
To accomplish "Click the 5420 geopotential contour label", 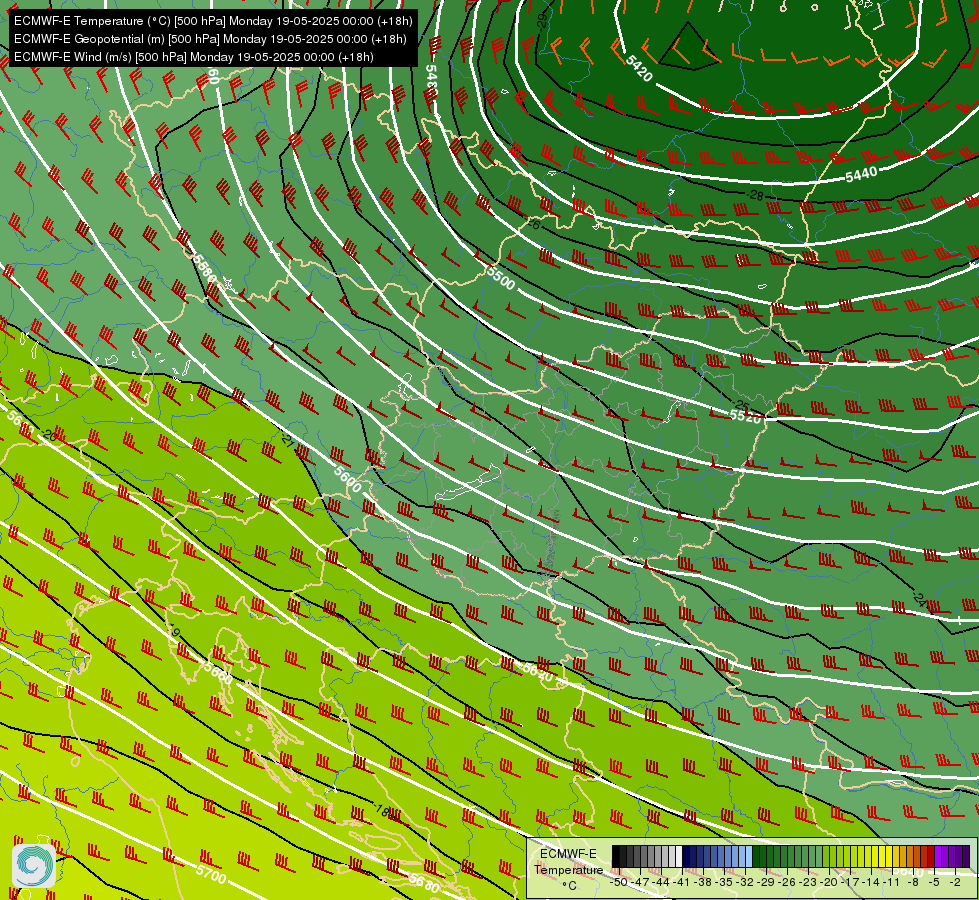I will pyautogui.click(x=639, y=68).
